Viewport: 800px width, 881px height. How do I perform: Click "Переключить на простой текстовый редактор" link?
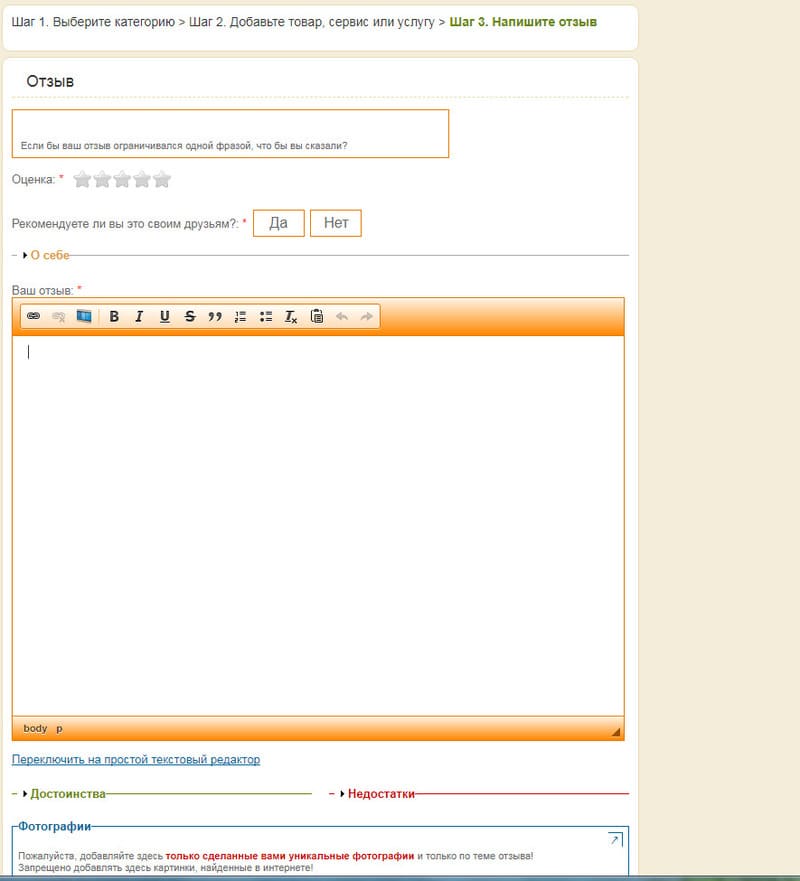[x=136, y=760]
